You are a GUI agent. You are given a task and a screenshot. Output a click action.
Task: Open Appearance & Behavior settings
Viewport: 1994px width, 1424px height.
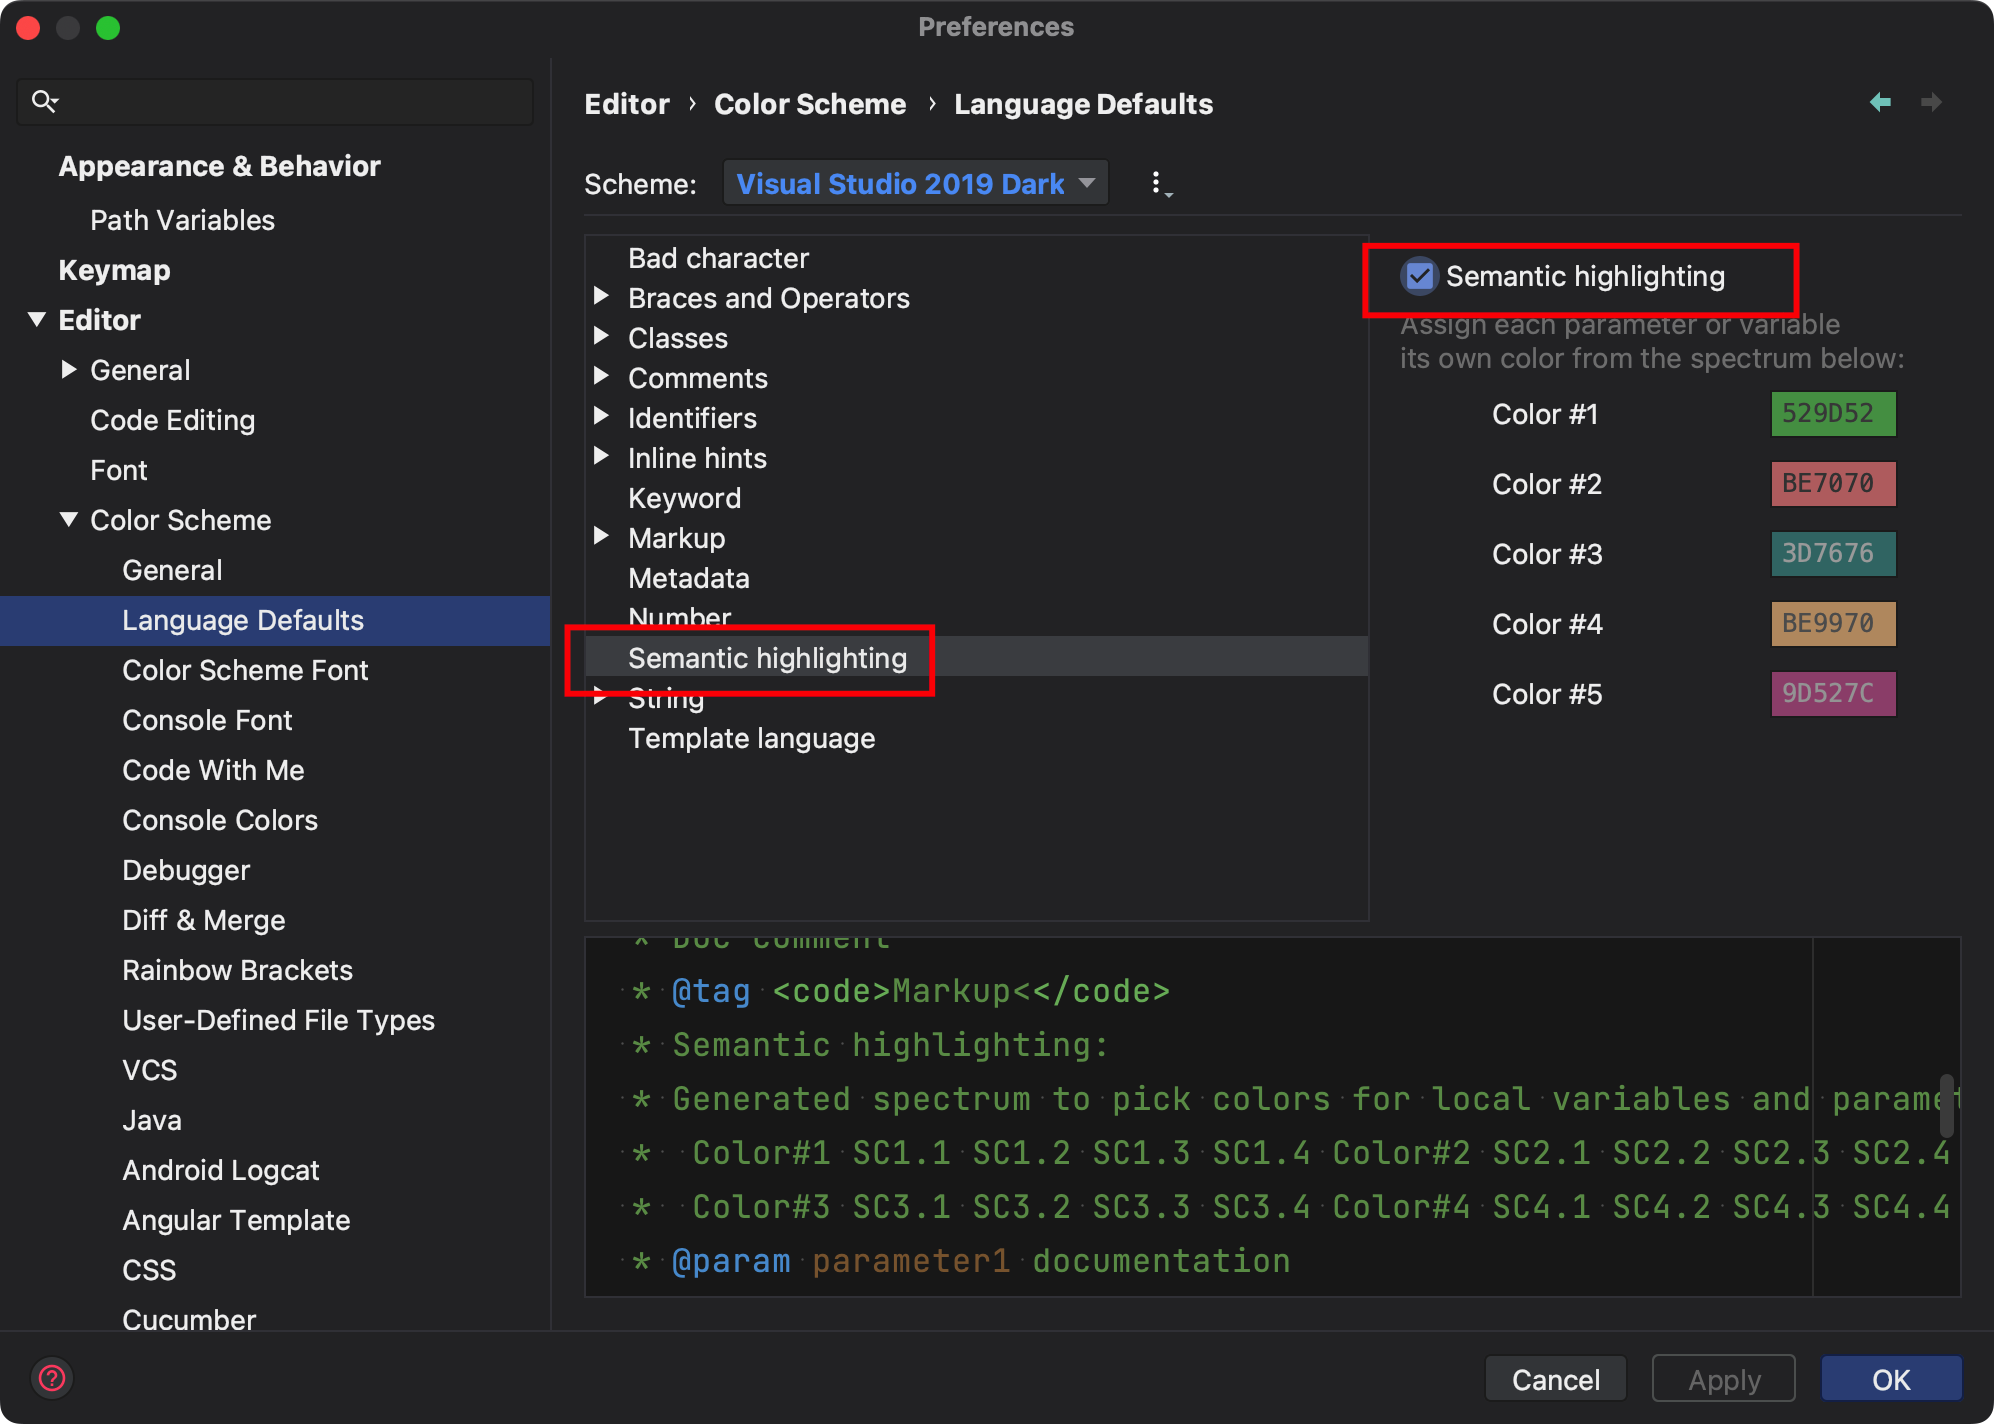click(219, 166)
